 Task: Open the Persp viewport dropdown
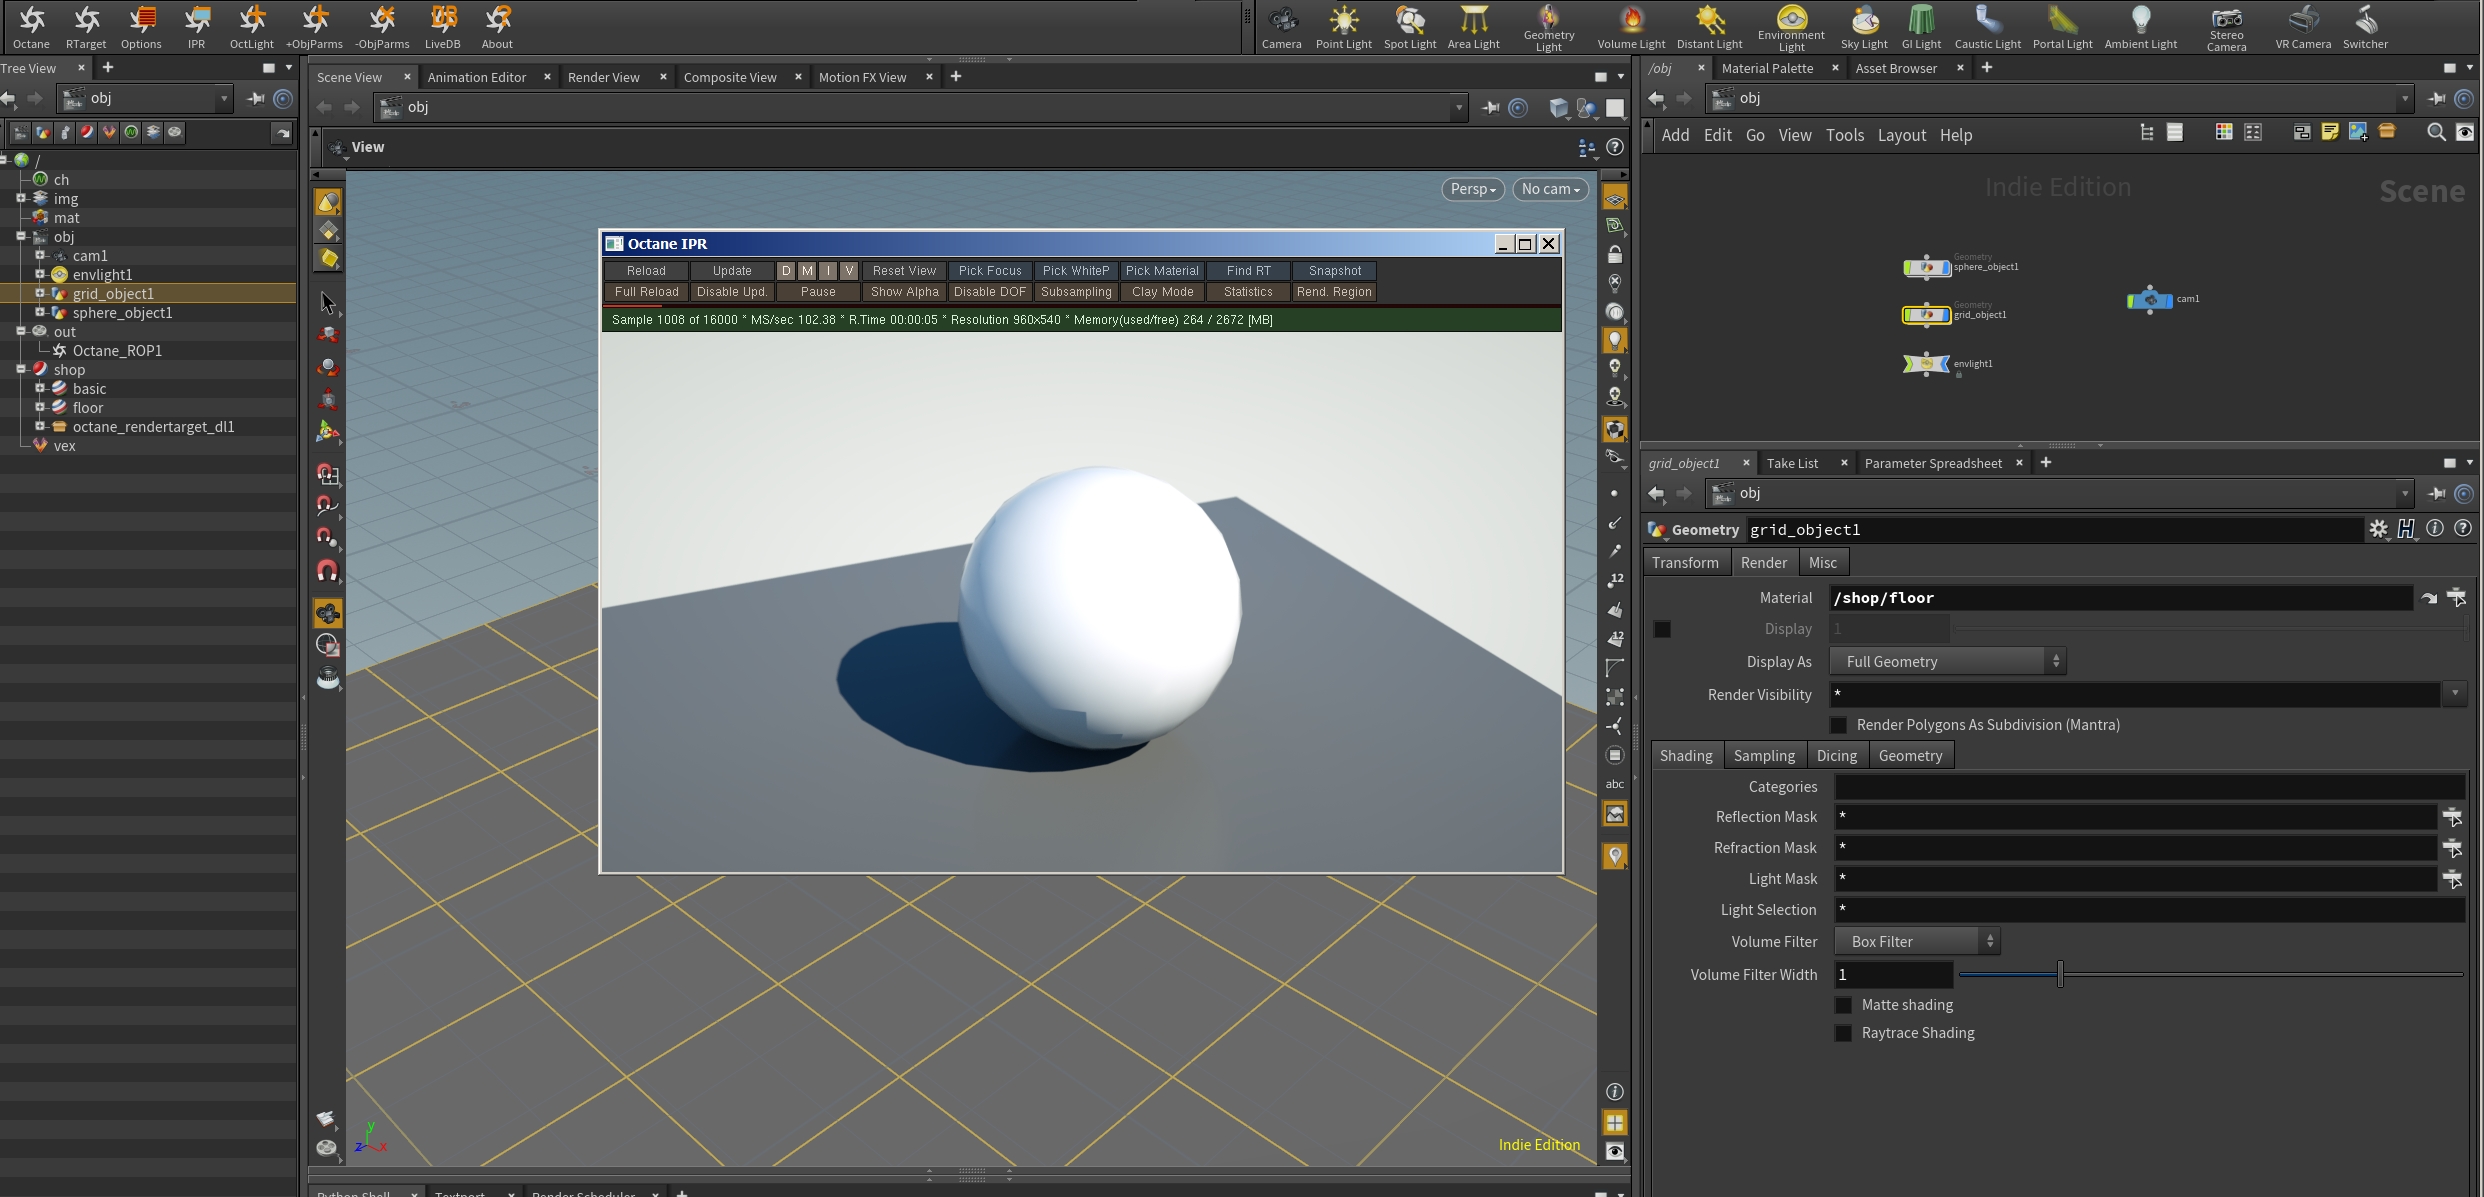tap(1472, 189)
